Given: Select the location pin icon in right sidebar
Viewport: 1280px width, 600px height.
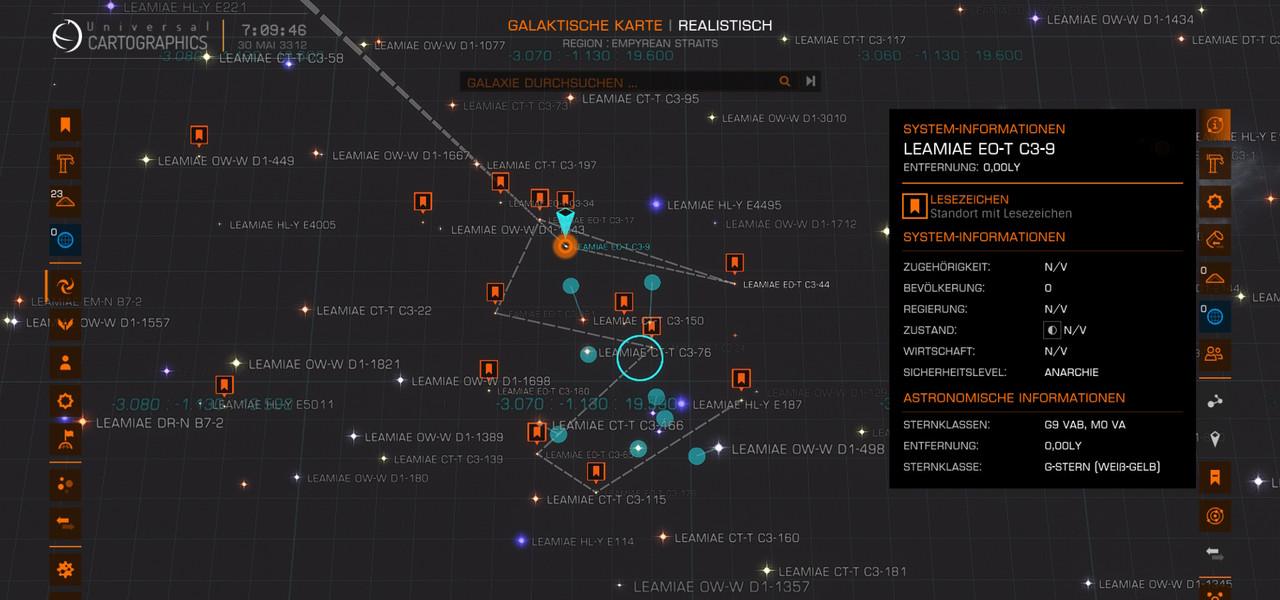Looking at the screenshot, I should point(1215,439).
